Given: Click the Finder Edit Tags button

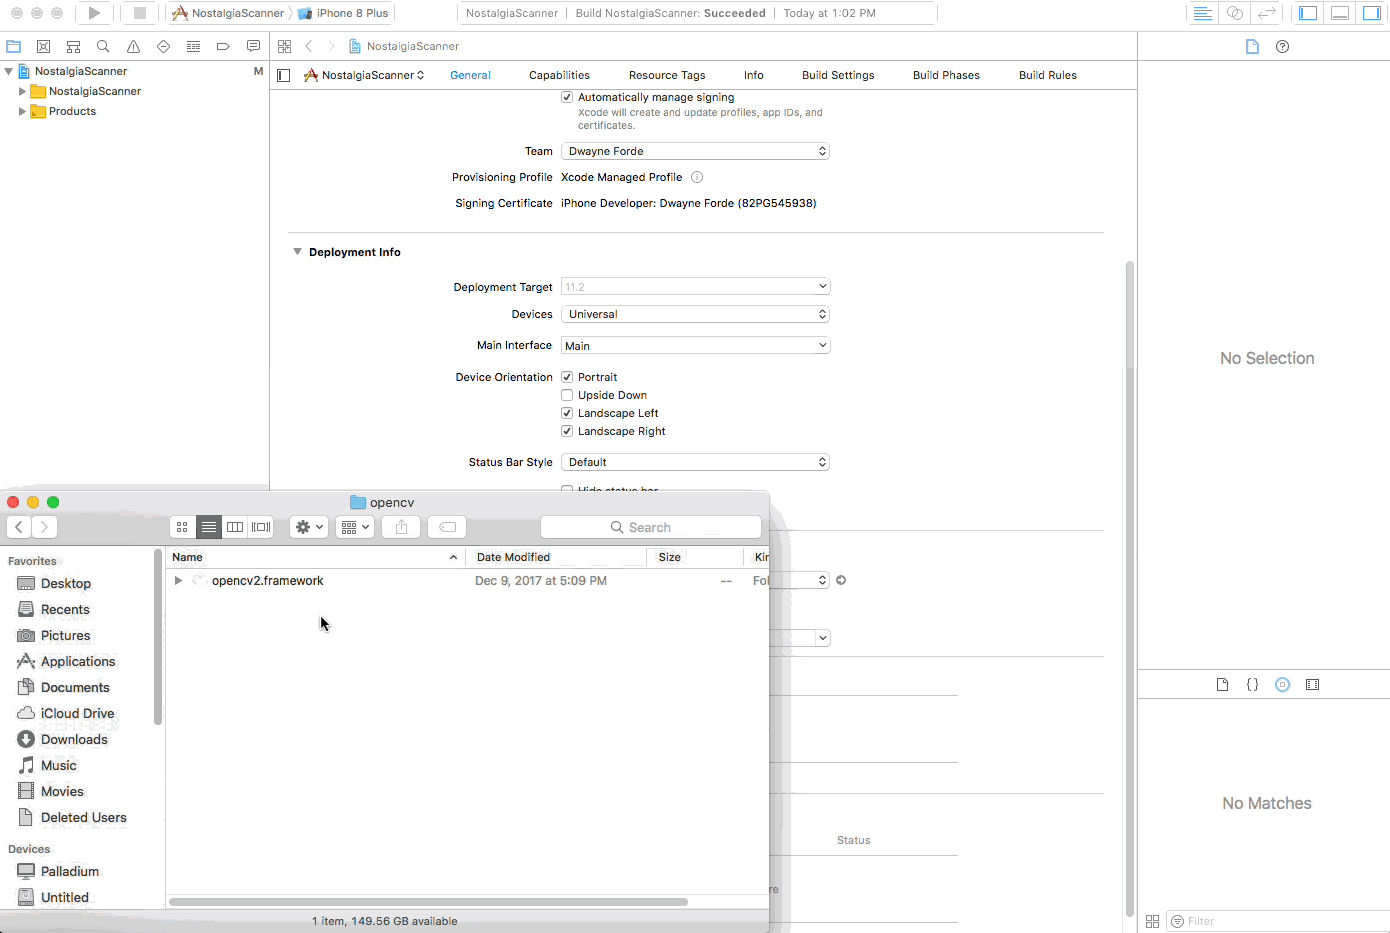Looking at the screenshot, I should click(447, 527).
